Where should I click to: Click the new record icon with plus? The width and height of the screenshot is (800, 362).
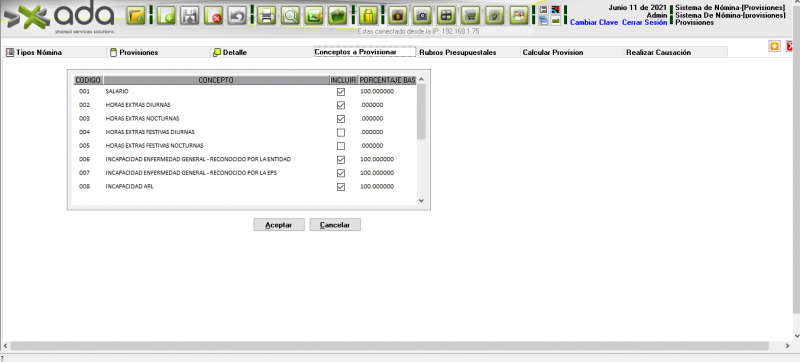coord(166,16)
